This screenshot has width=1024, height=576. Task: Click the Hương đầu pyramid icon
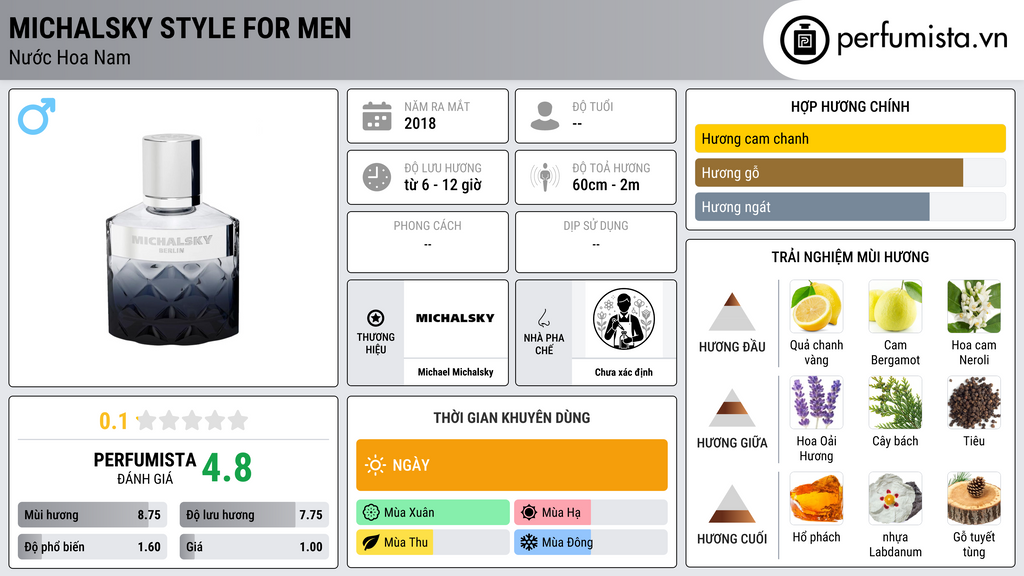tap(732, 312)
